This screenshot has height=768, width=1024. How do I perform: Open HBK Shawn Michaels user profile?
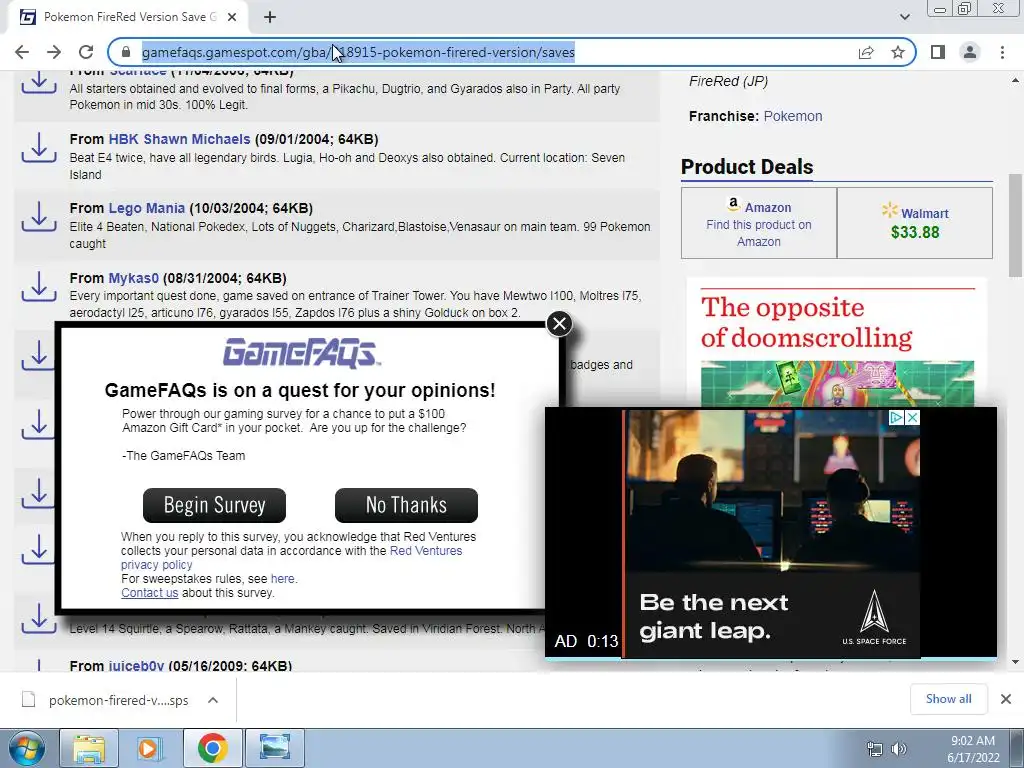(179, 139)
